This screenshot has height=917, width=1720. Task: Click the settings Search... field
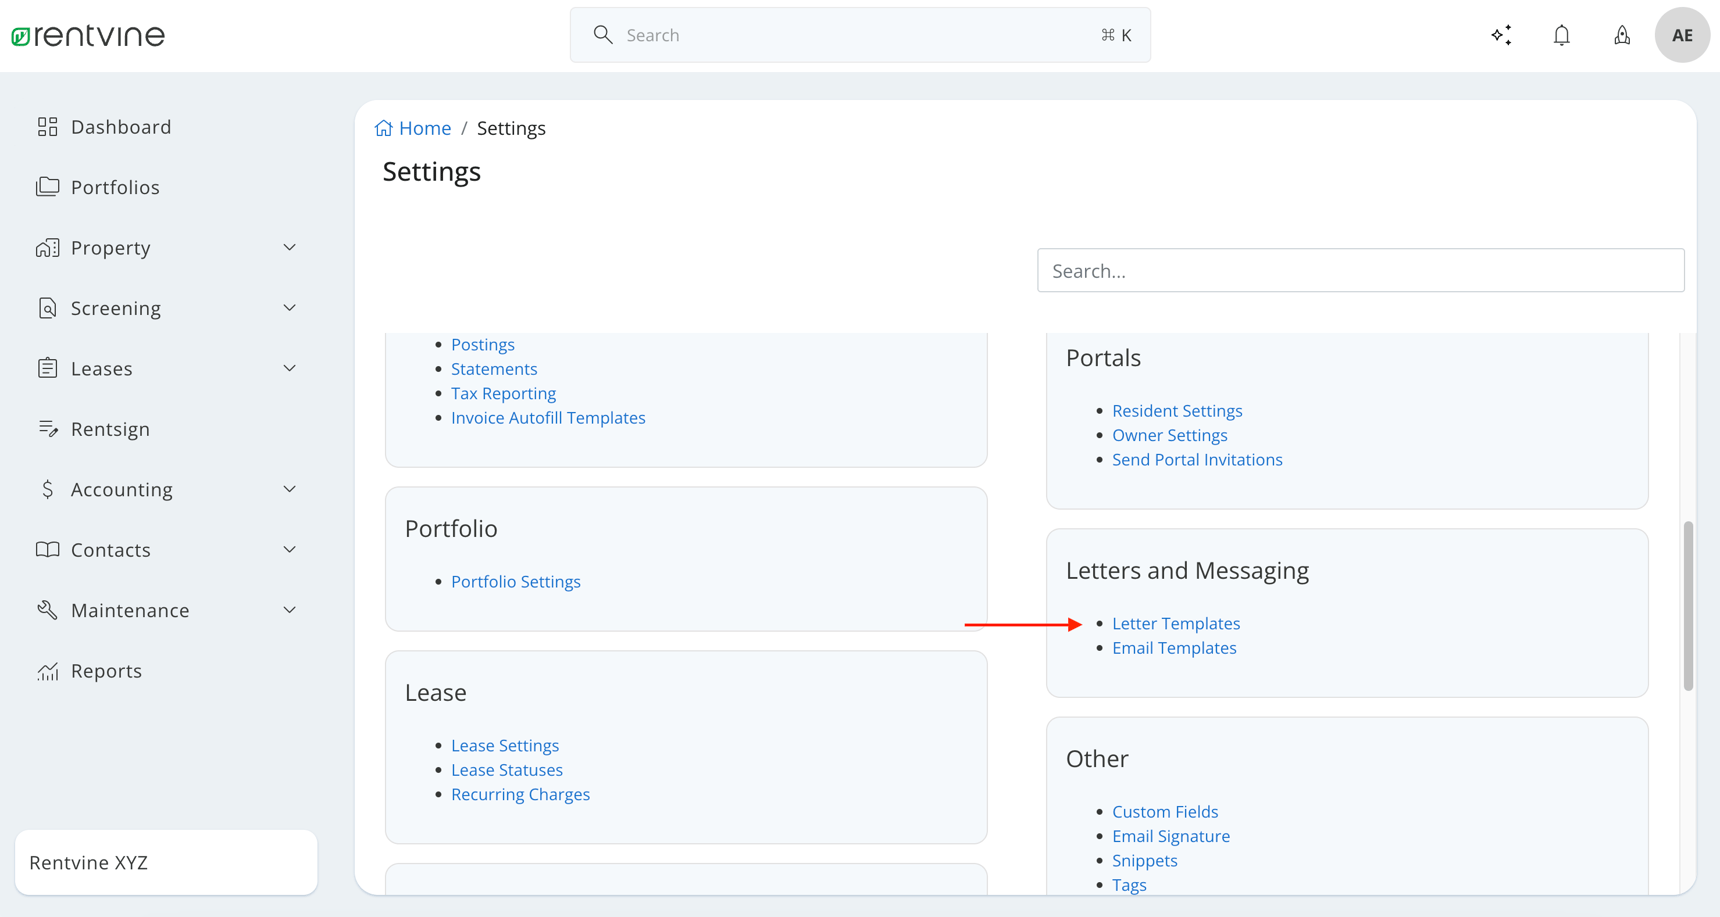click(1360, 271)
